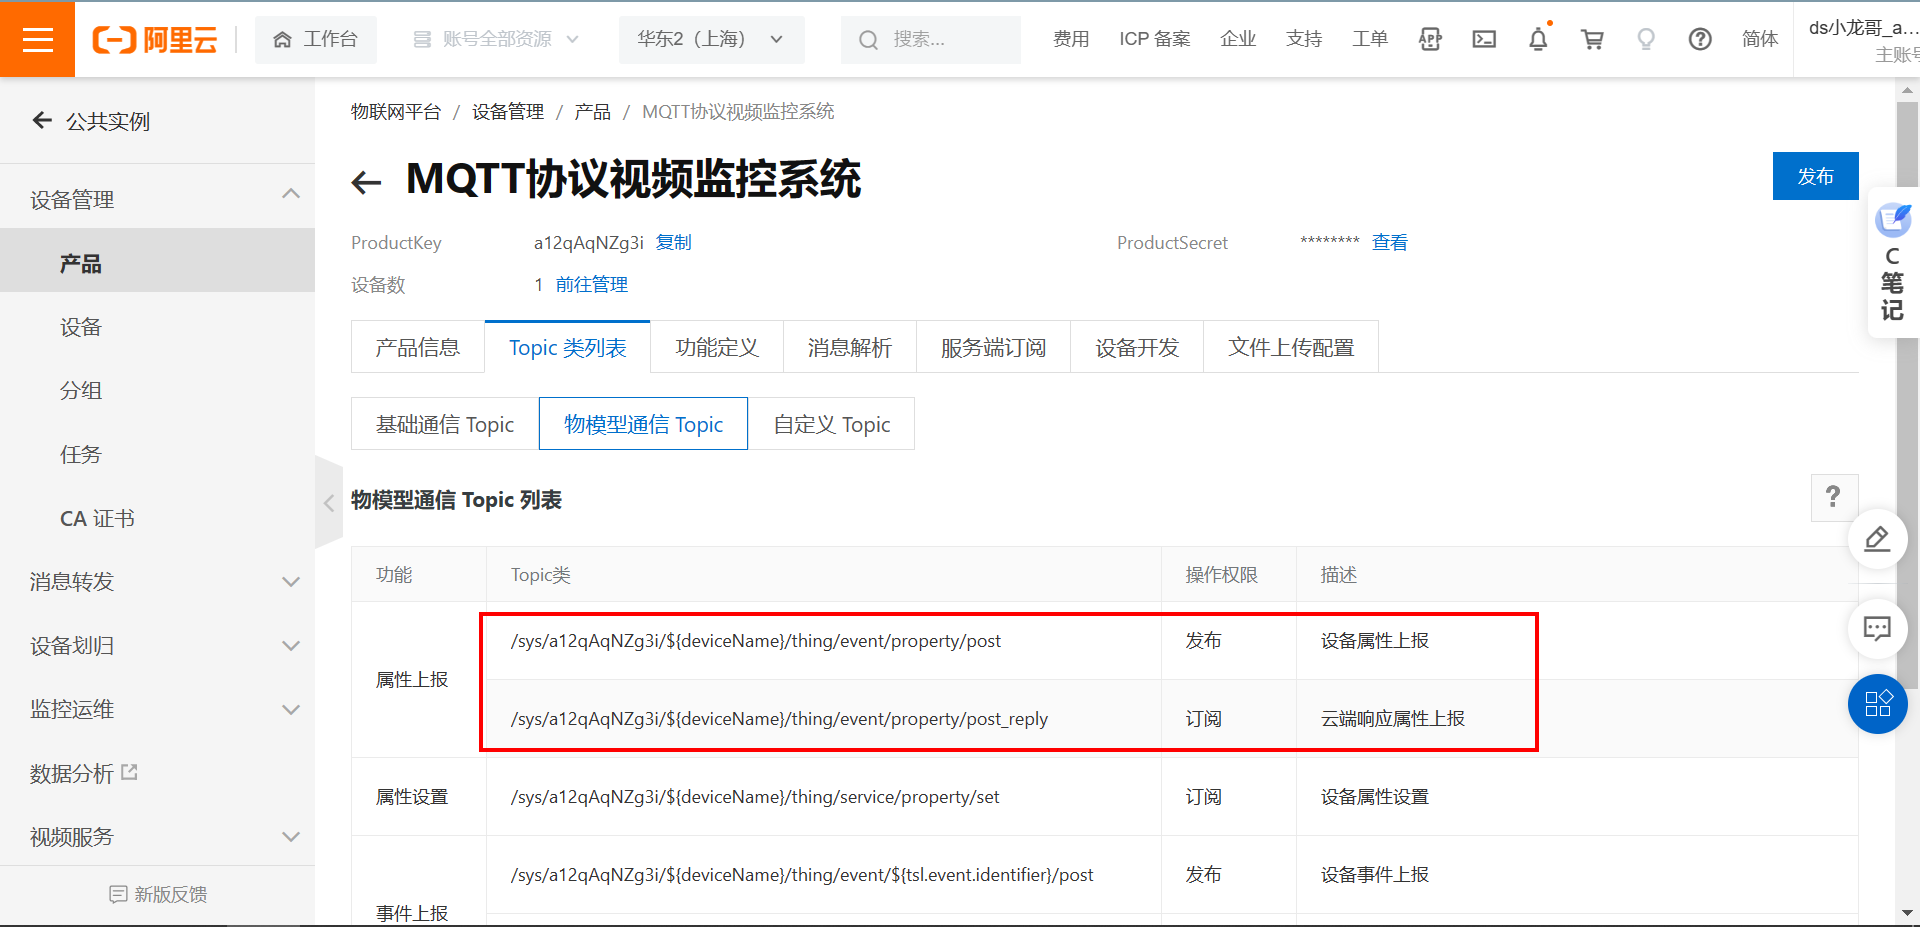Switch to the 文件上传配置 tab

point(1291,347)
